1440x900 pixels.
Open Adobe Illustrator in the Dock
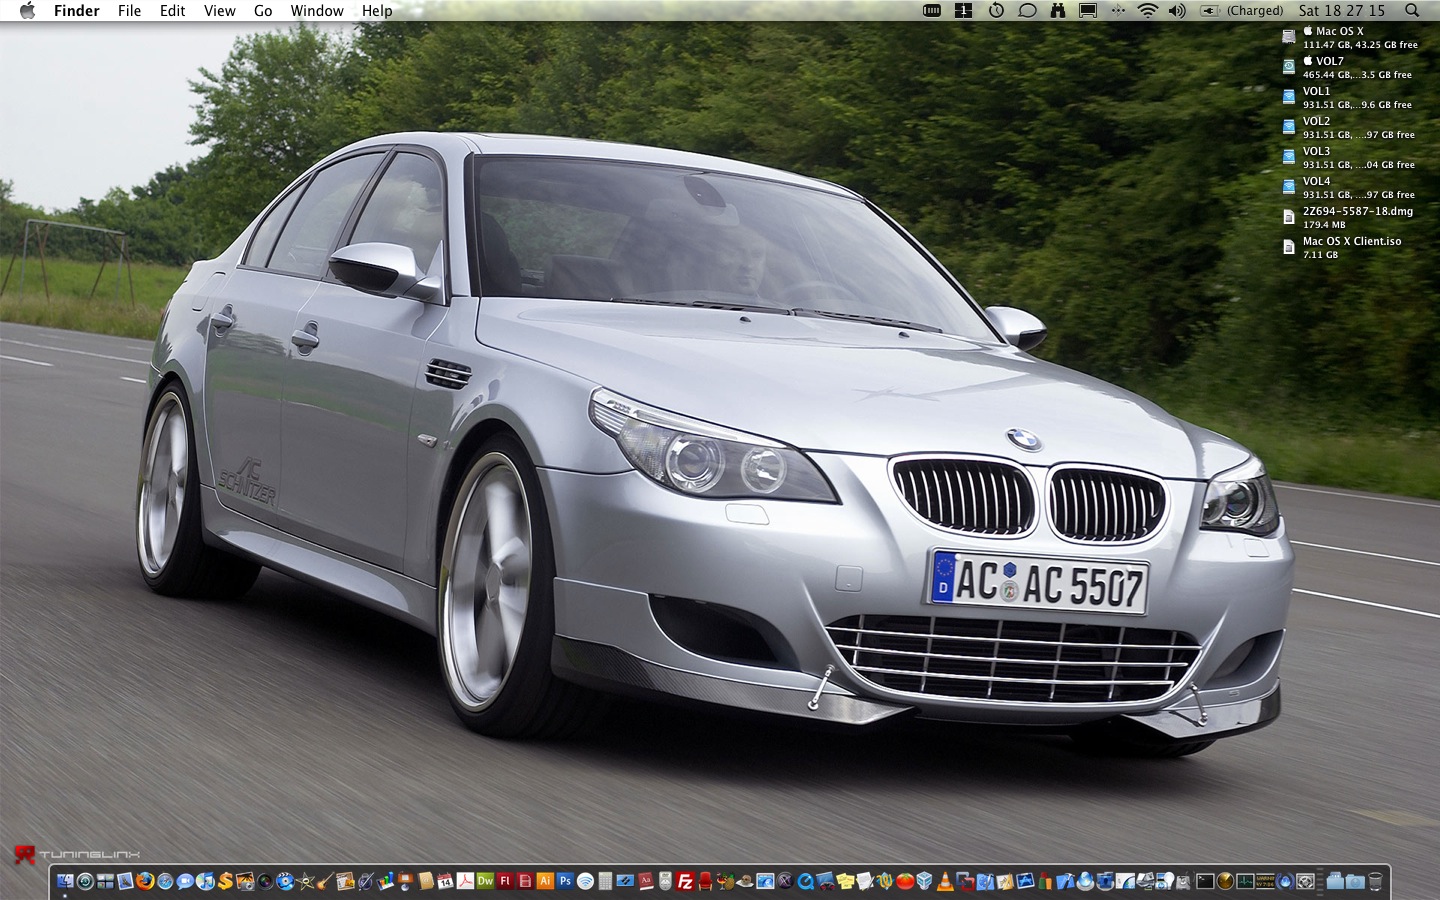[545, 881]
